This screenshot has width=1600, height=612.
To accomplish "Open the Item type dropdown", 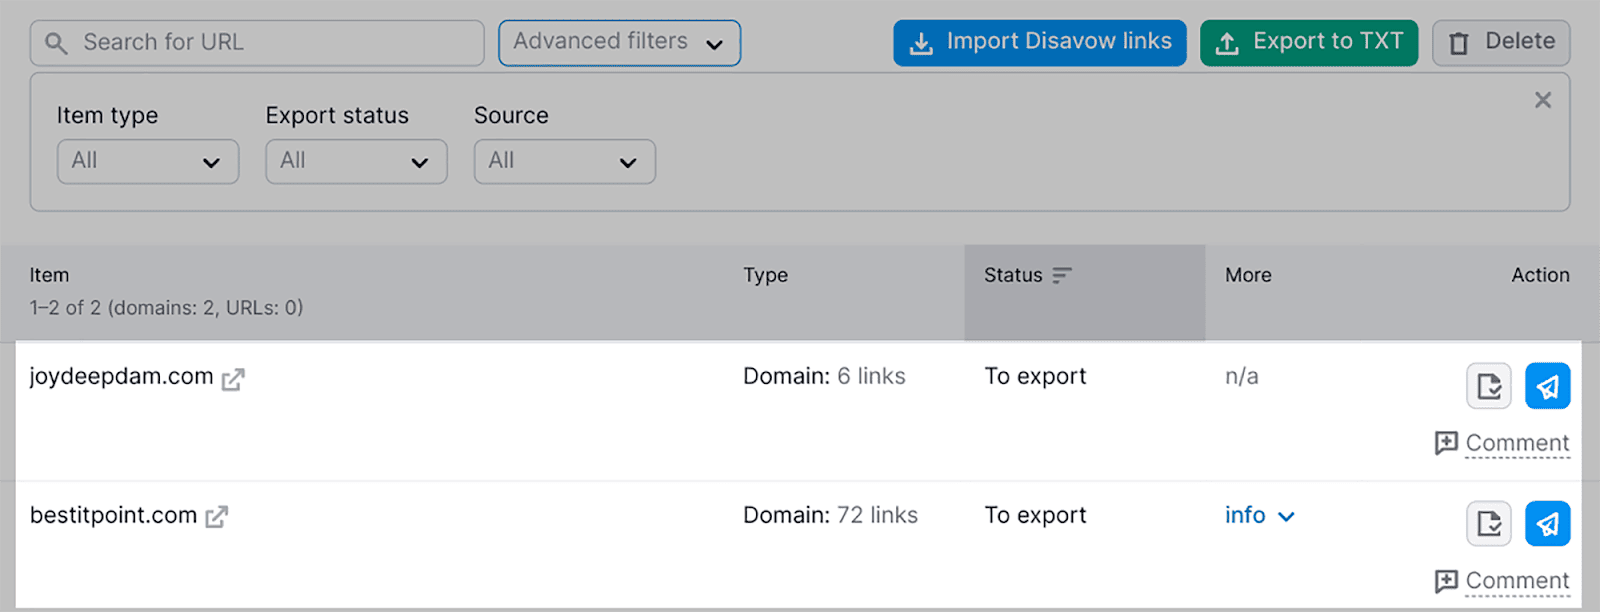I will pos(148,162).
